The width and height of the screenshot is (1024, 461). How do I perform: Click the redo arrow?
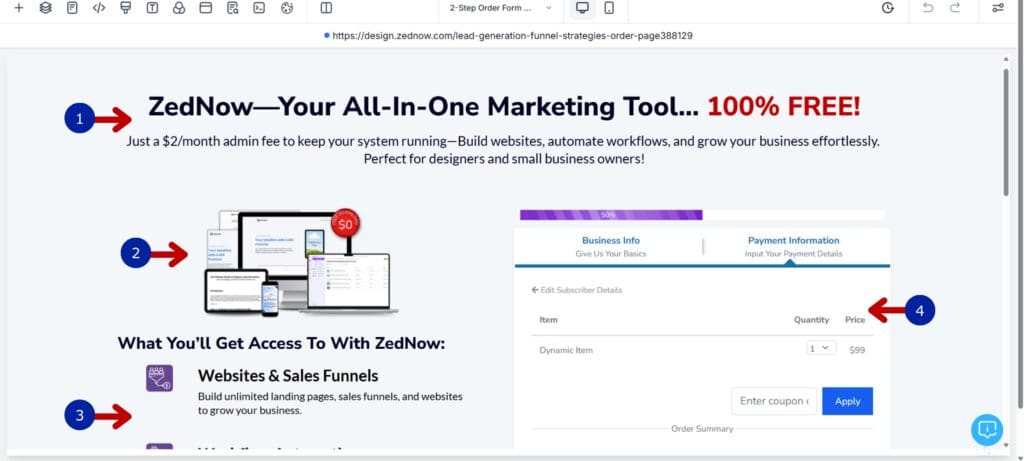955,8
